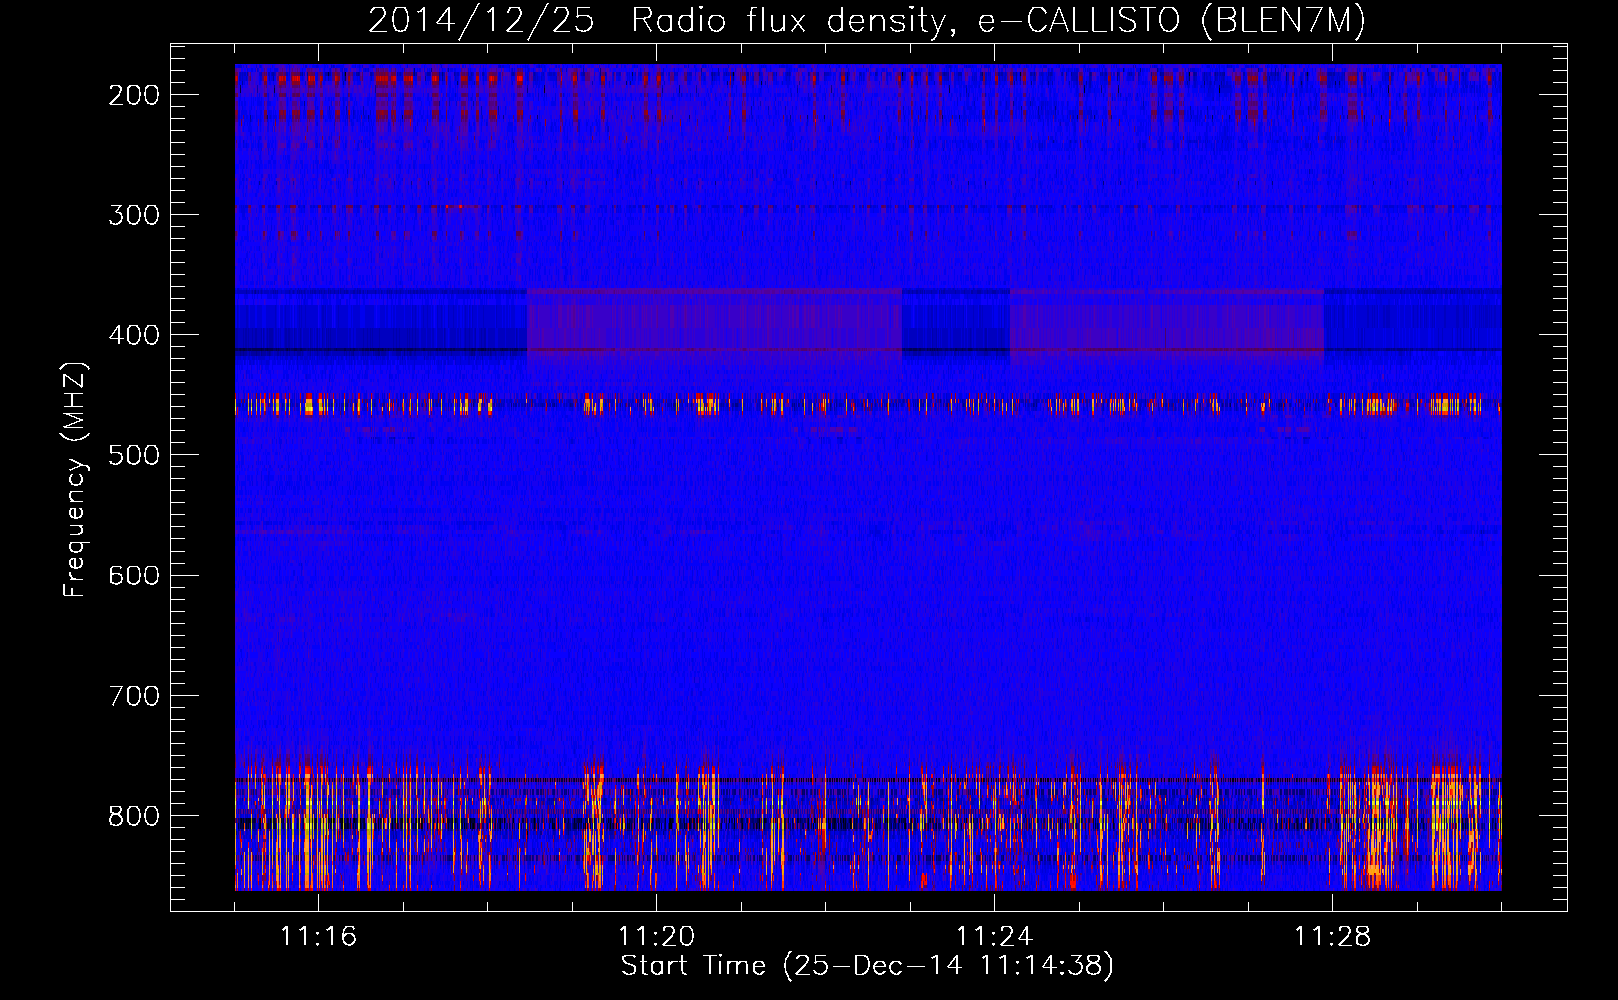Click the 11:20 time tick label
Image resolution: width=1618 pixels, height=1000 pixels.
656,936
